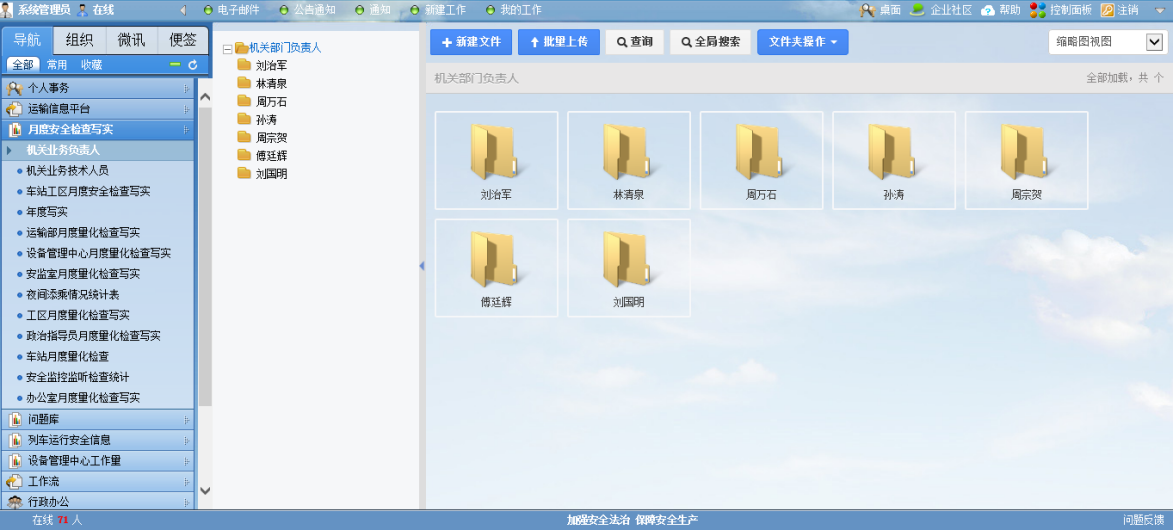Select 周万石 in the folder tree
The width and height of the screenshot is (1173, 530).
(271, 102)
